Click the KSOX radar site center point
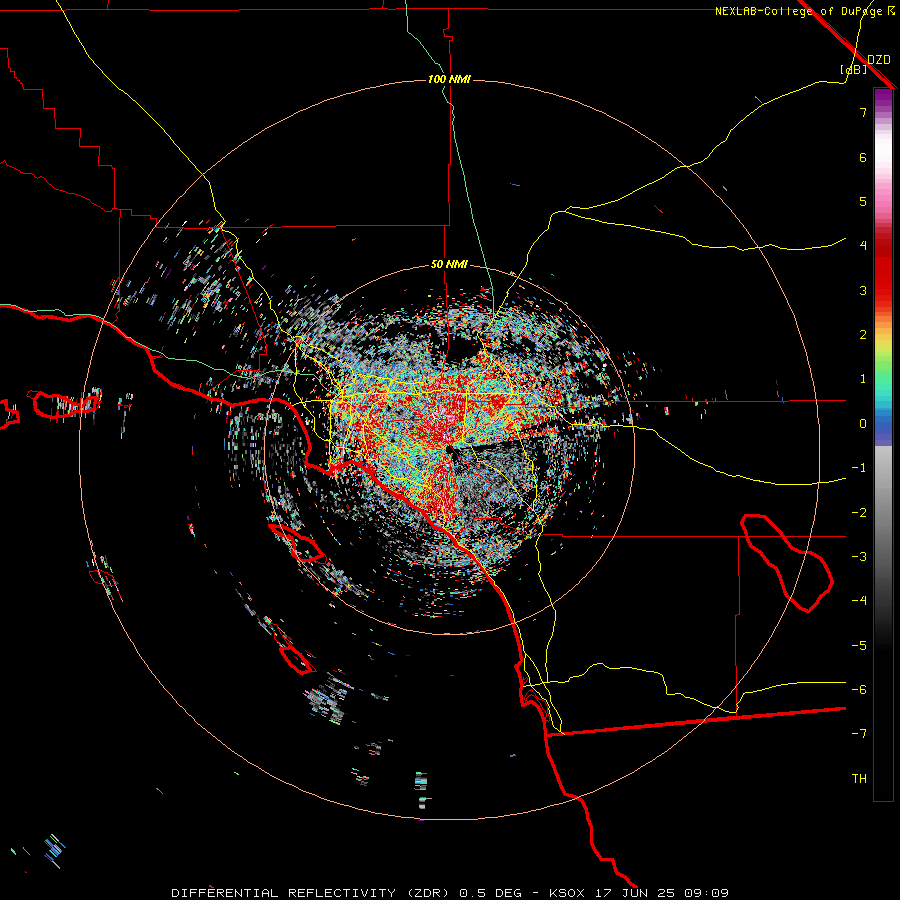The height and width of the screenshot is (900, 900). (449, 449)
